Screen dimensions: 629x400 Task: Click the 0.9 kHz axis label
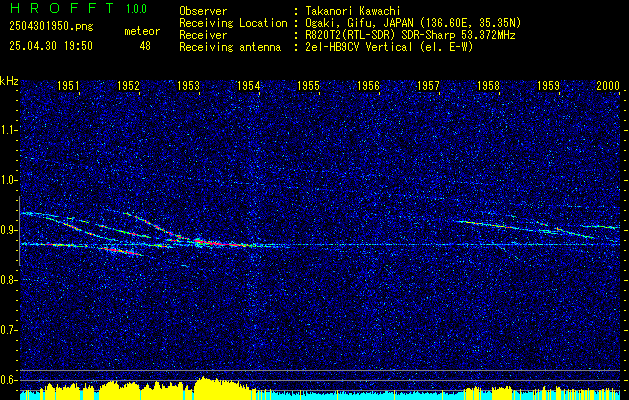pos(8,230)
